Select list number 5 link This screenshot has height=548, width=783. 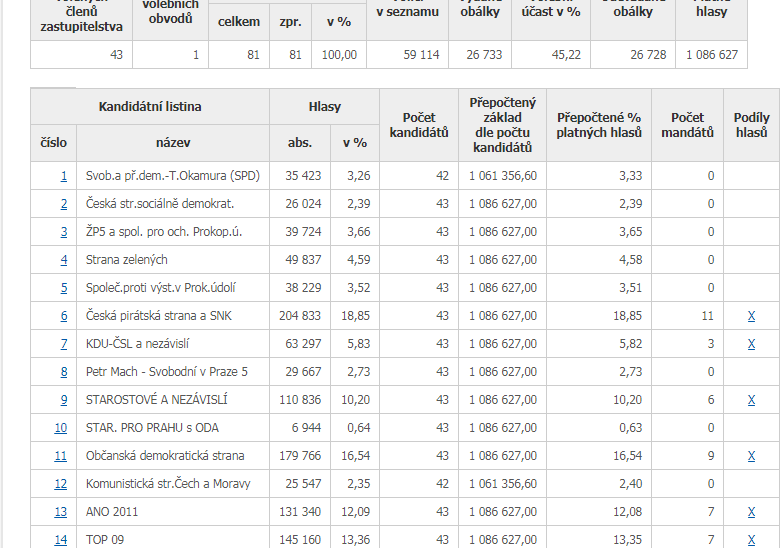[63, 288]
